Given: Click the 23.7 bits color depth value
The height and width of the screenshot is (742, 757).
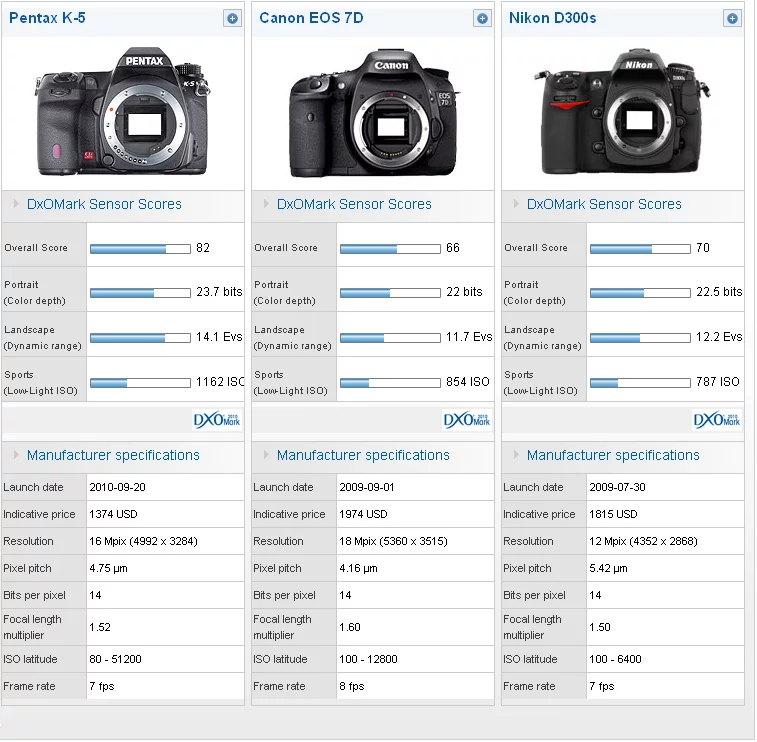Looking at the screenshot, I should [x=219, y=292].
